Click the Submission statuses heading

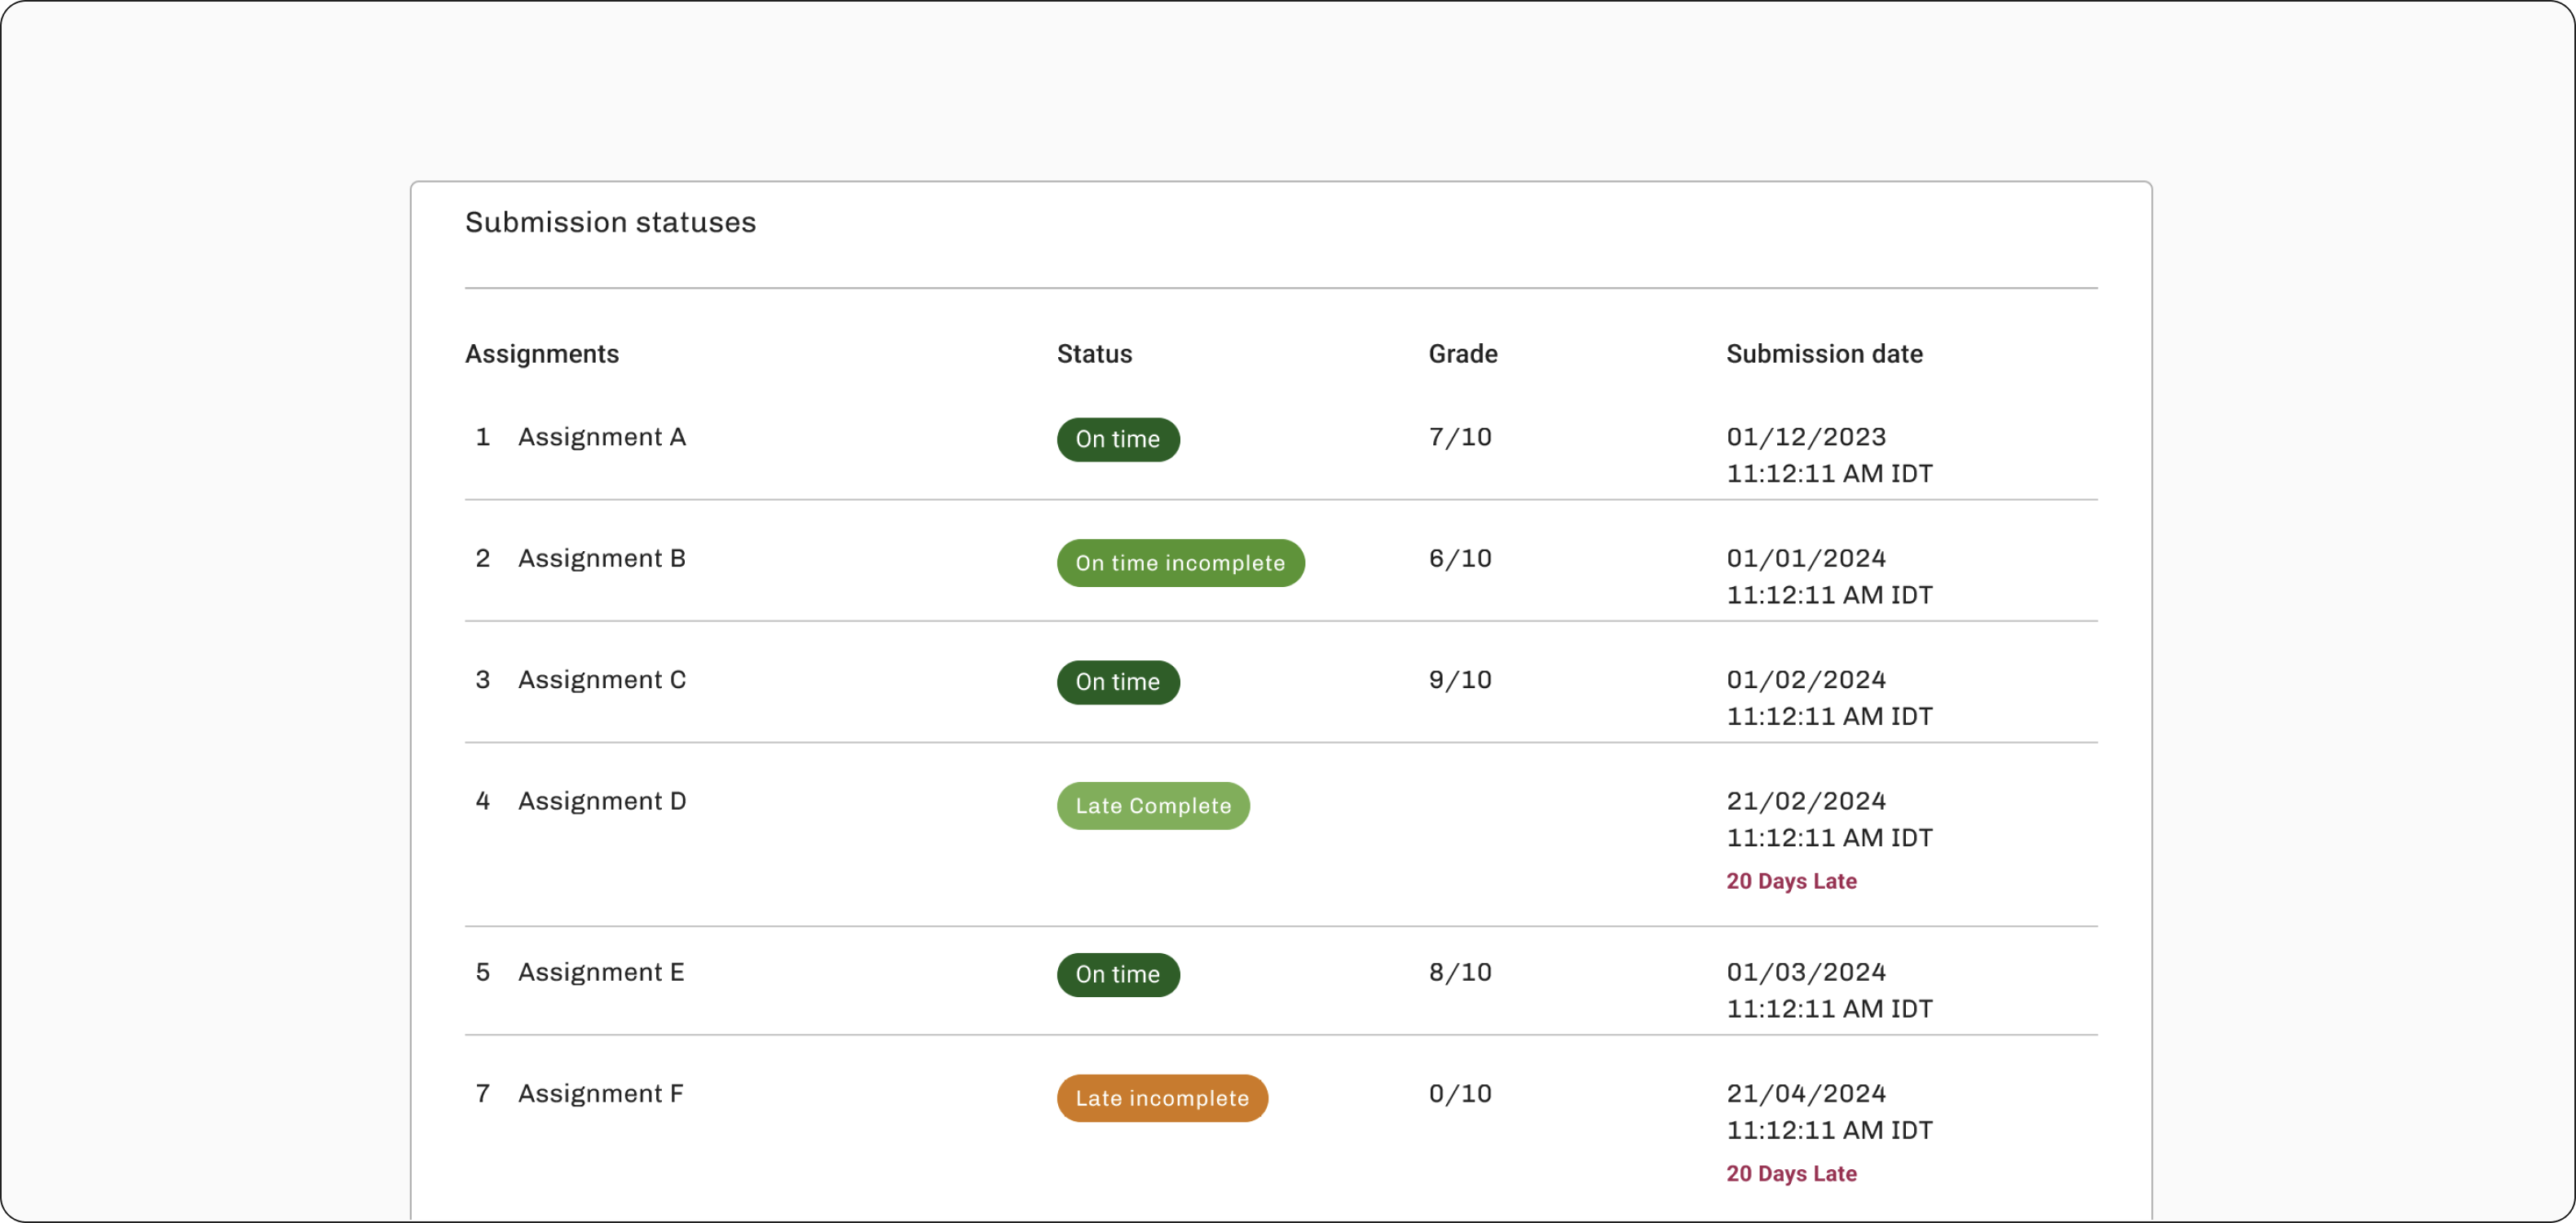pos(610,222)
